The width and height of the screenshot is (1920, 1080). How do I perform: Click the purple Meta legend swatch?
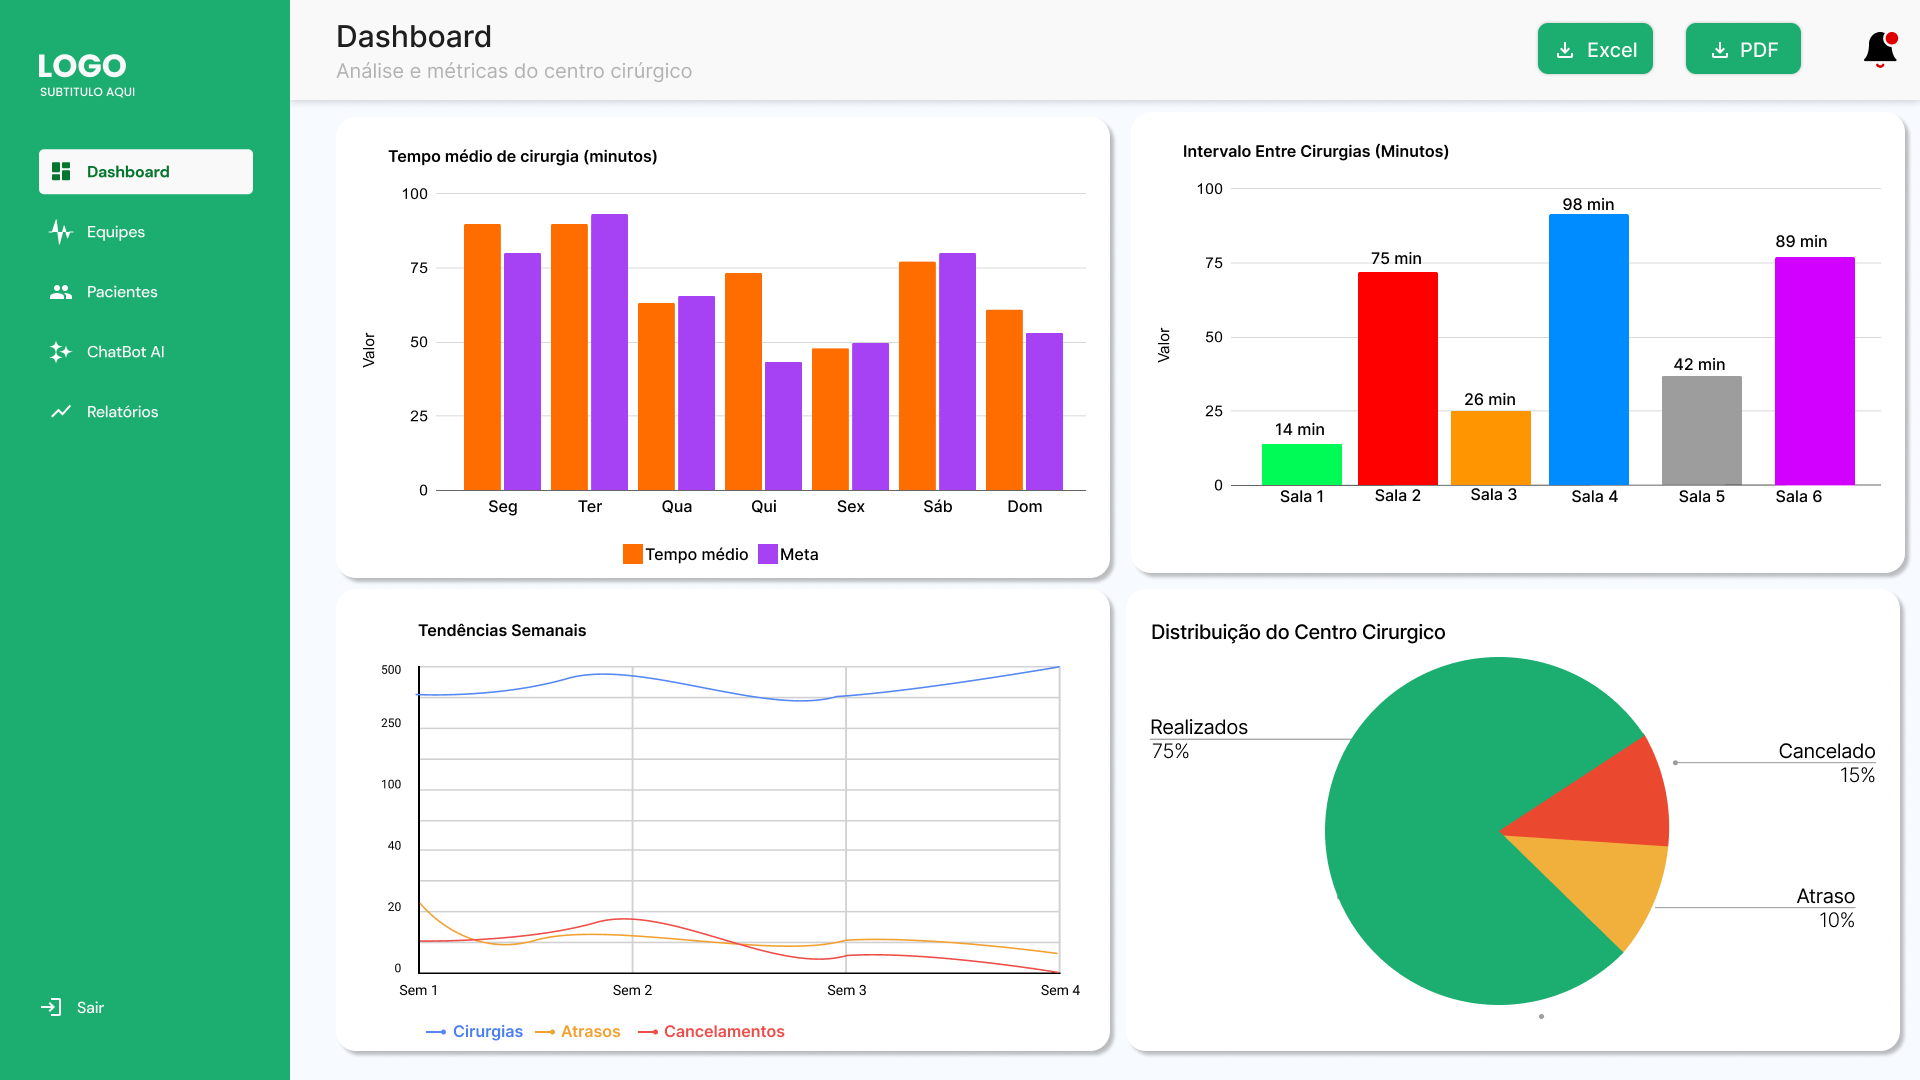pyautogui.click(x=768, y=554)
